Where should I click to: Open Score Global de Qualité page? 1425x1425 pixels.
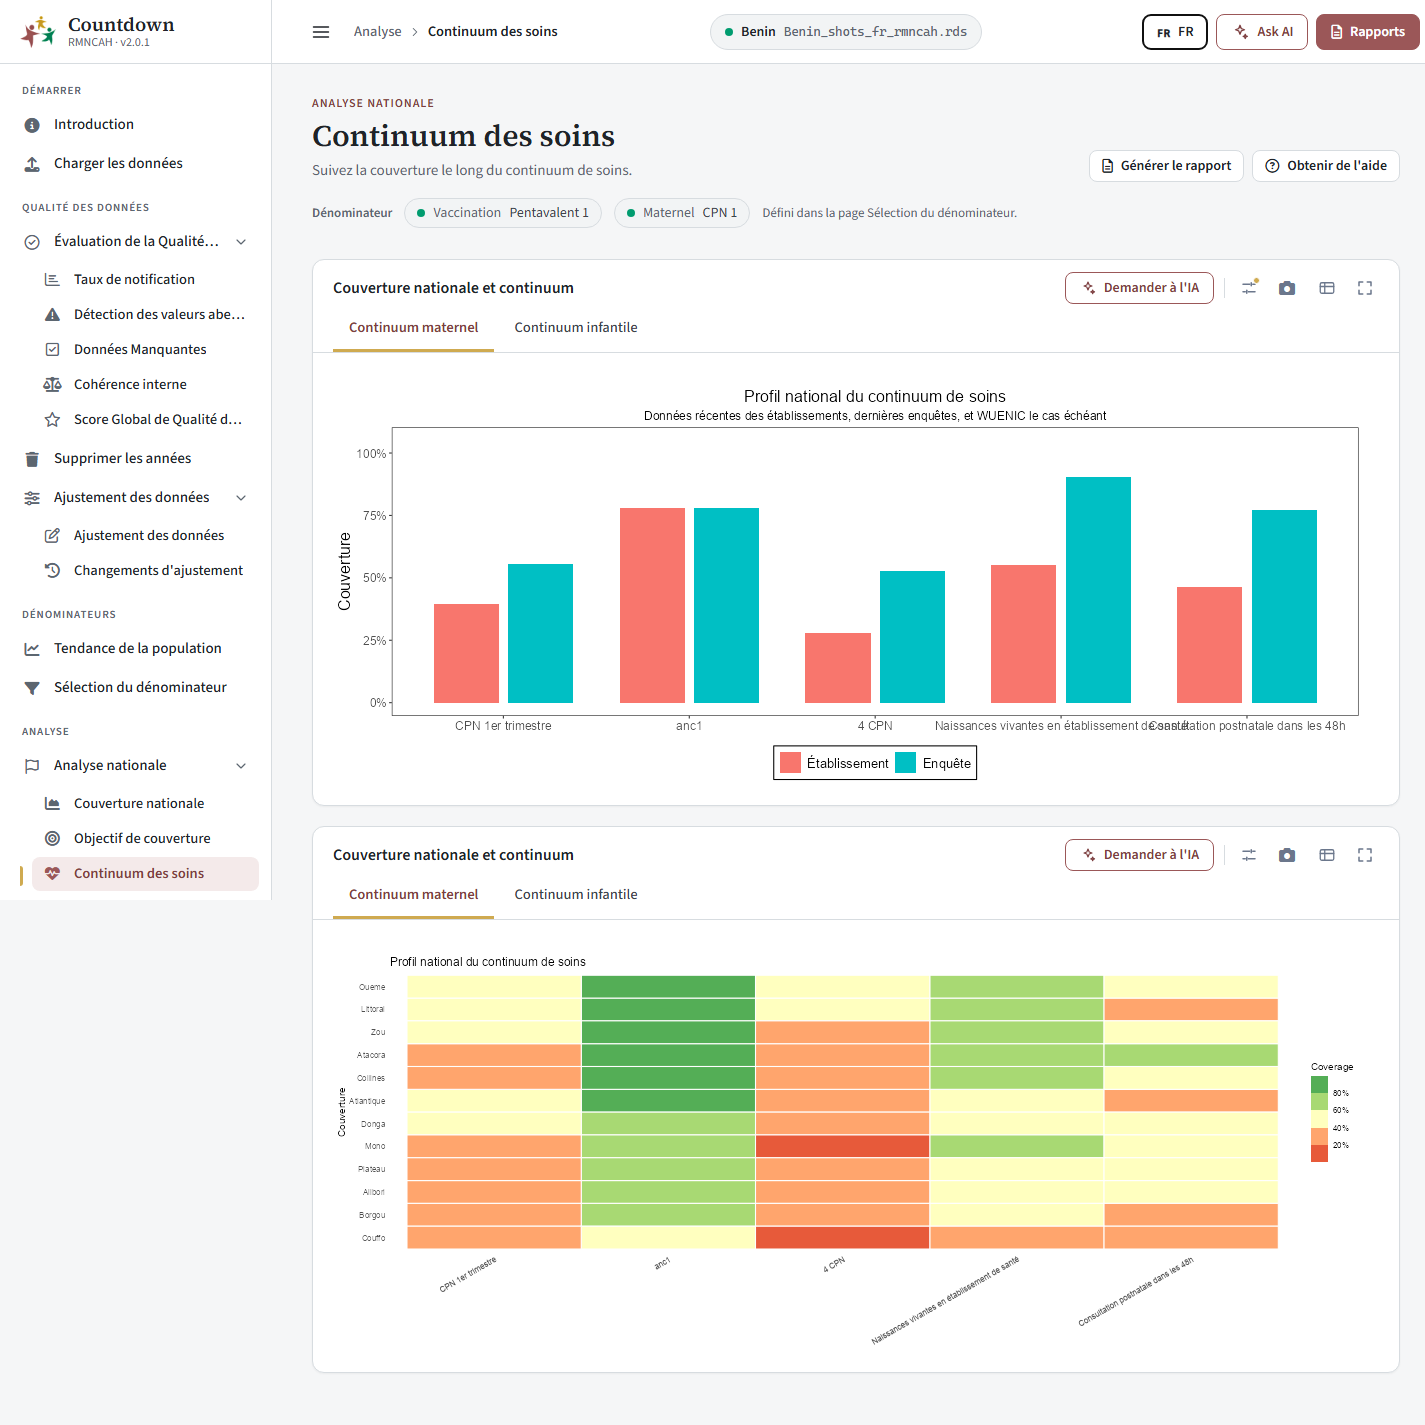point(145,419)
